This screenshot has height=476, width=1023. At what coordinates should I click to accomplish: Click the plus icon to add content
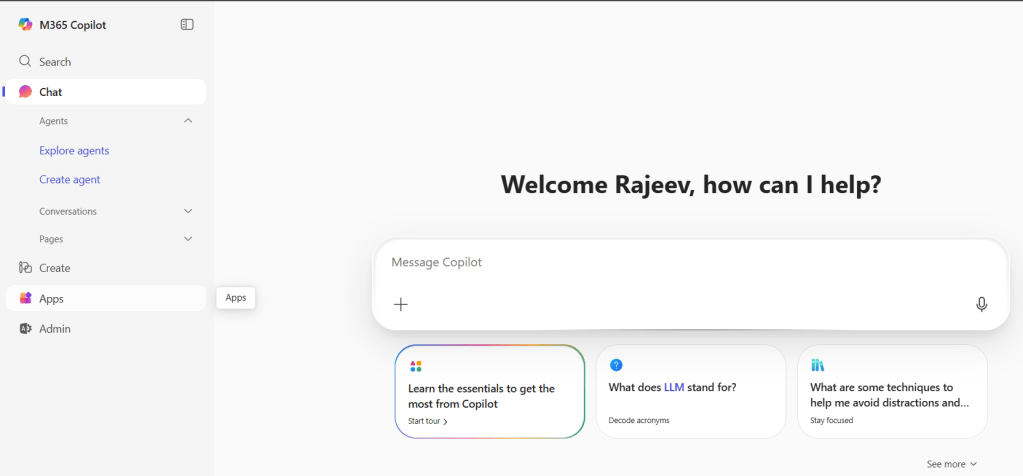coord(401,305)
